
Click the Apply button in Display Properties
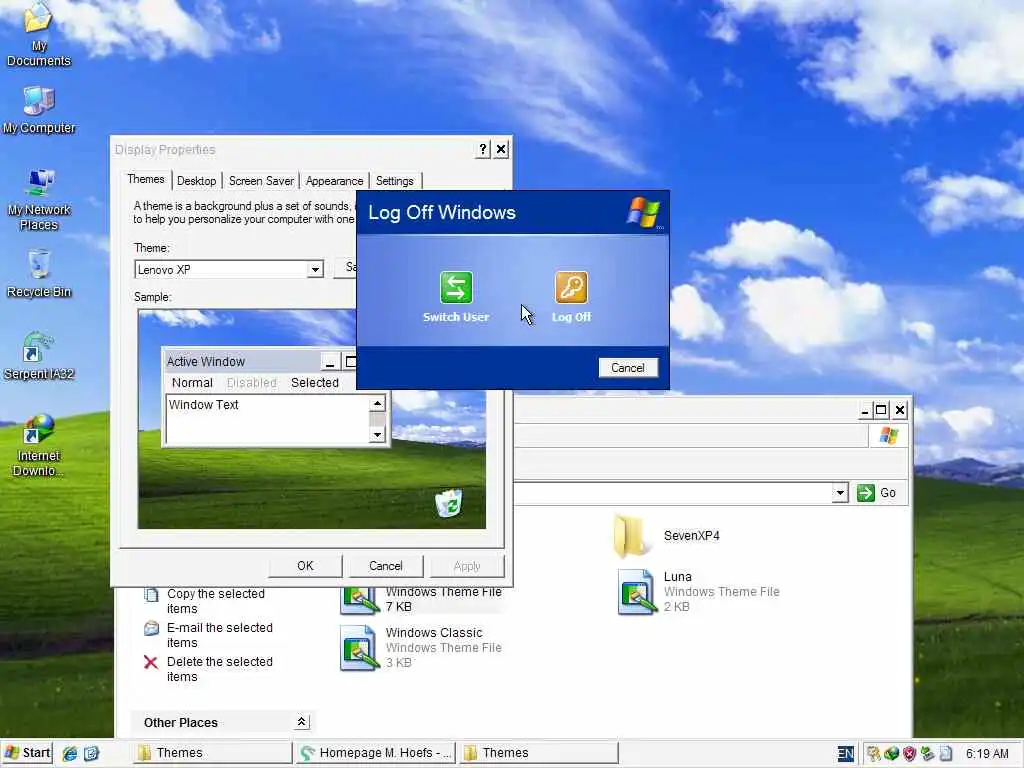[466, 566]
